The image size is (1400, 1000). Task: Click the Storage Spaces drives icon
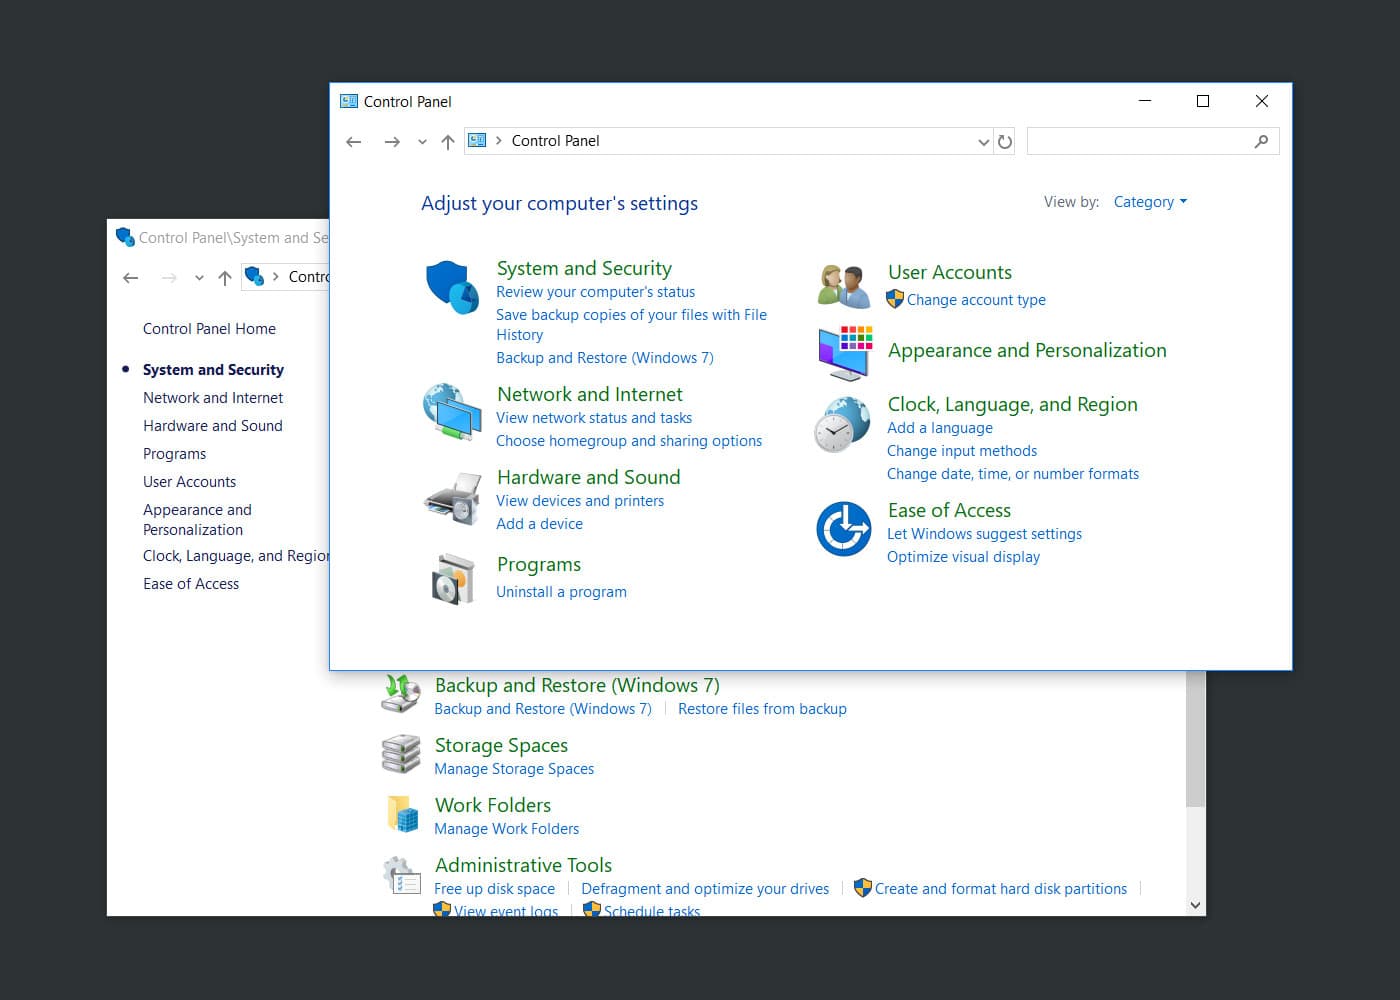pos(401,754)
